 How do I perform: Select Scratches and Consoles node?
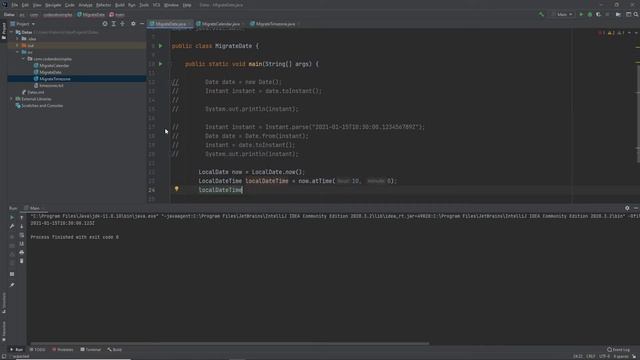point(42,105)
